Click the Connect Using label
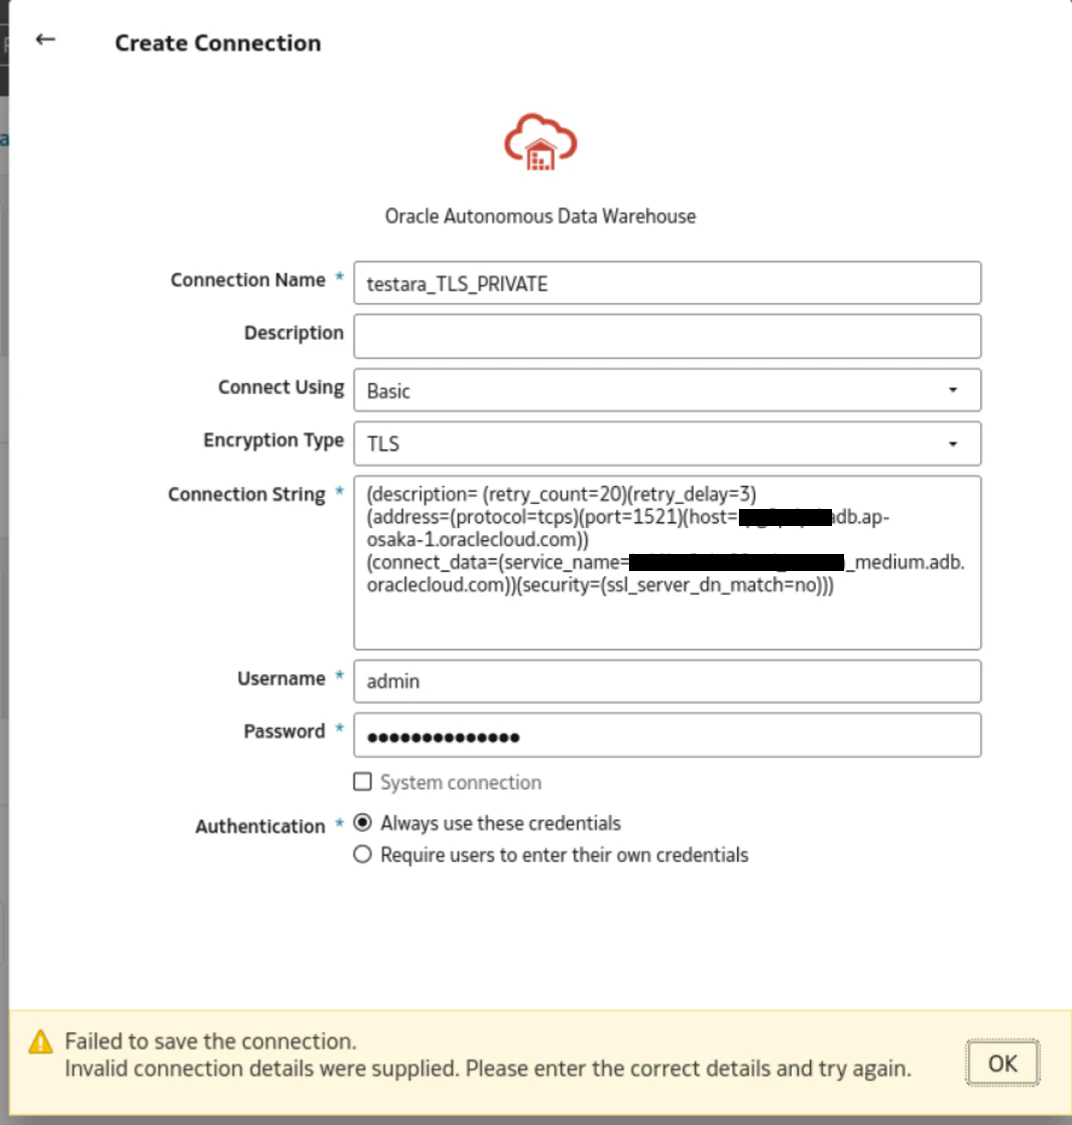Screen dimensions: 1072x1125 coord(281,387)
